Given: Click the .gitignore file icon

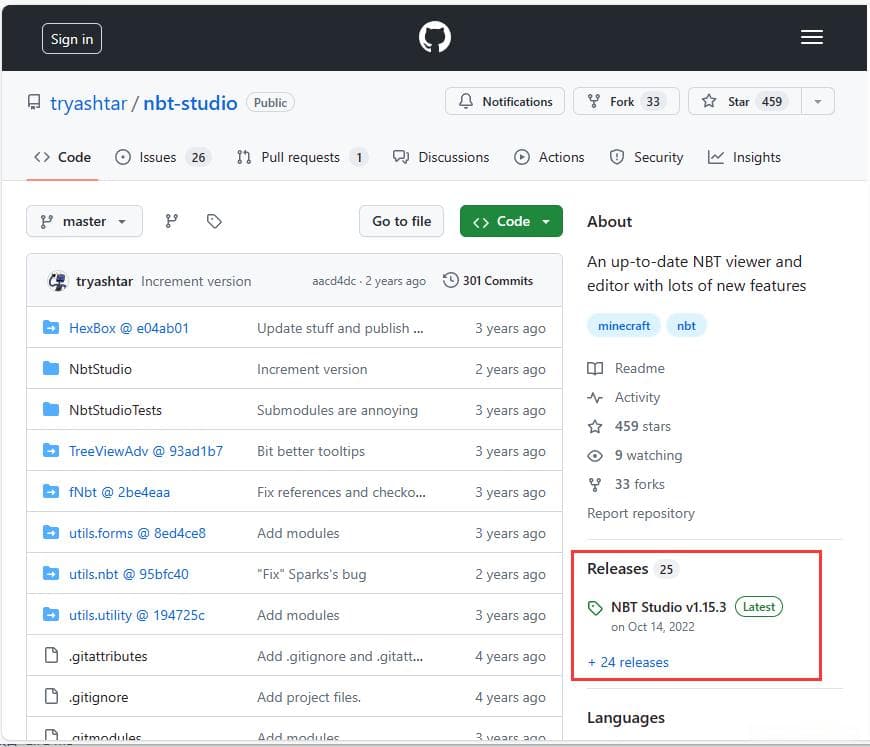Looking at the screenshot, I should tap(51, 696).
